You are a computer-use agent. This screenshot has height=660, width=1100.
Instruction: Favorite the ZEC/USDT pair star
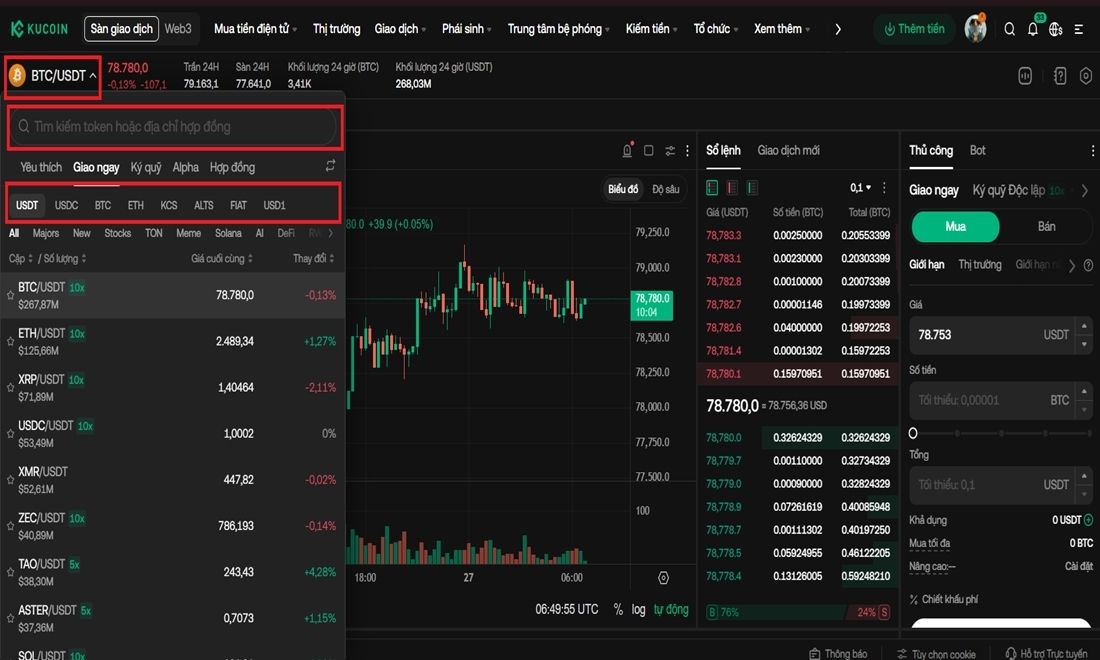coord(10,526)
